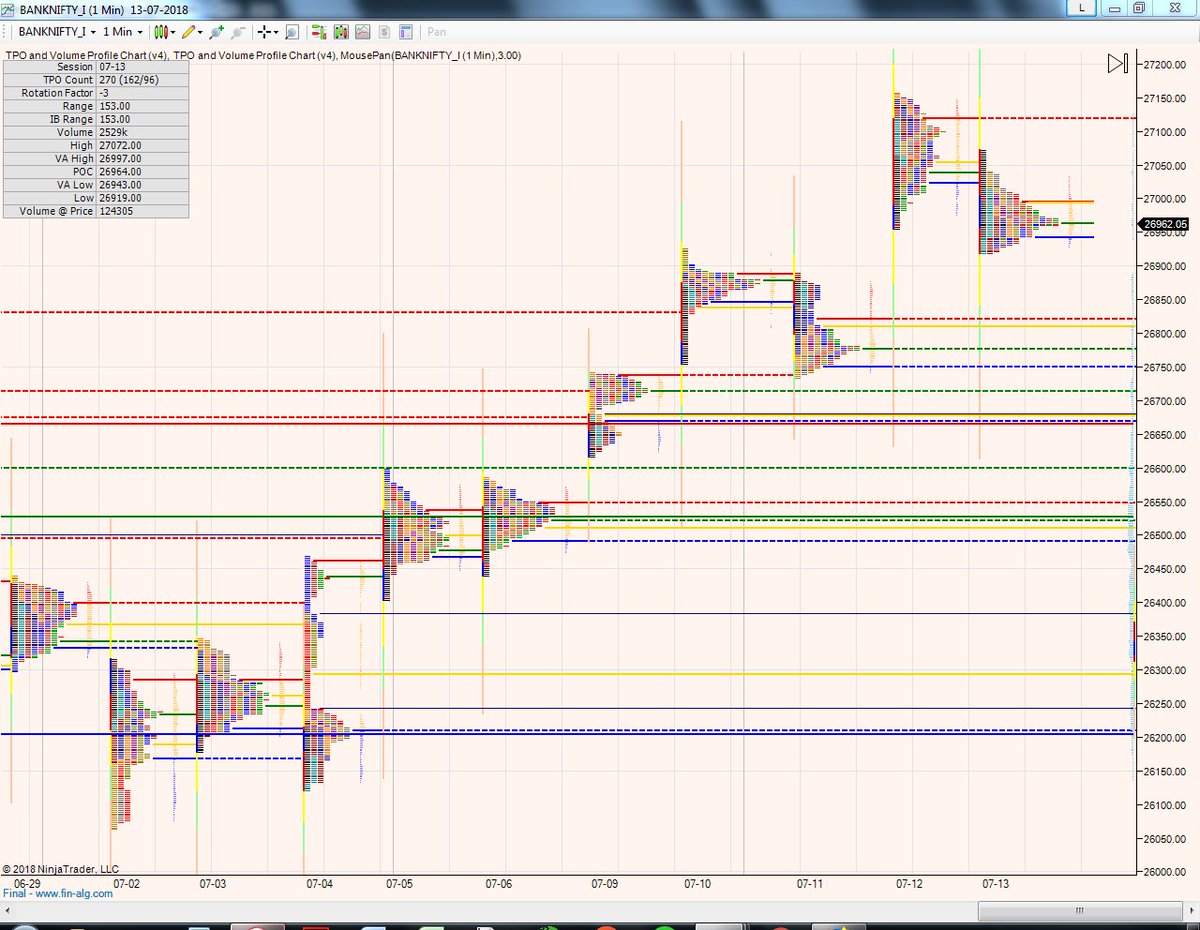
Task: Open the data series candle icon
Action: [x=340, y=32]
